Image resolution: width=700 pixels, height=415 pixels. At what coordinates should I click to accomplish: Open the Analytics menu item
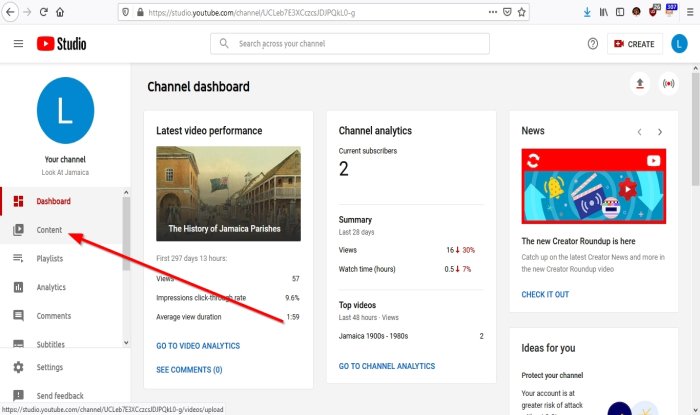point(61,287)
